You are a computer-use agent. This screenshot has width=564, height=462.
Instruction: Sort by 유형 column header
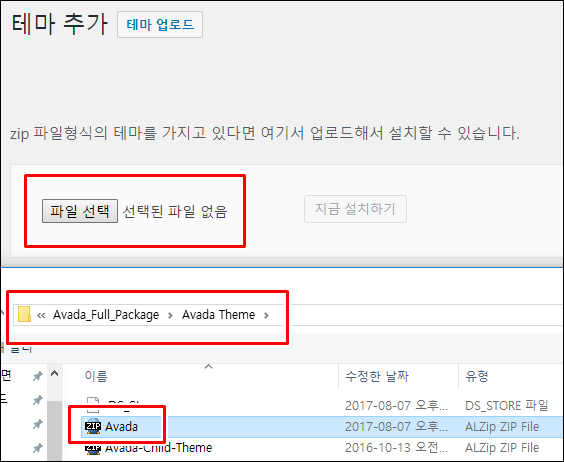[477, 376]
